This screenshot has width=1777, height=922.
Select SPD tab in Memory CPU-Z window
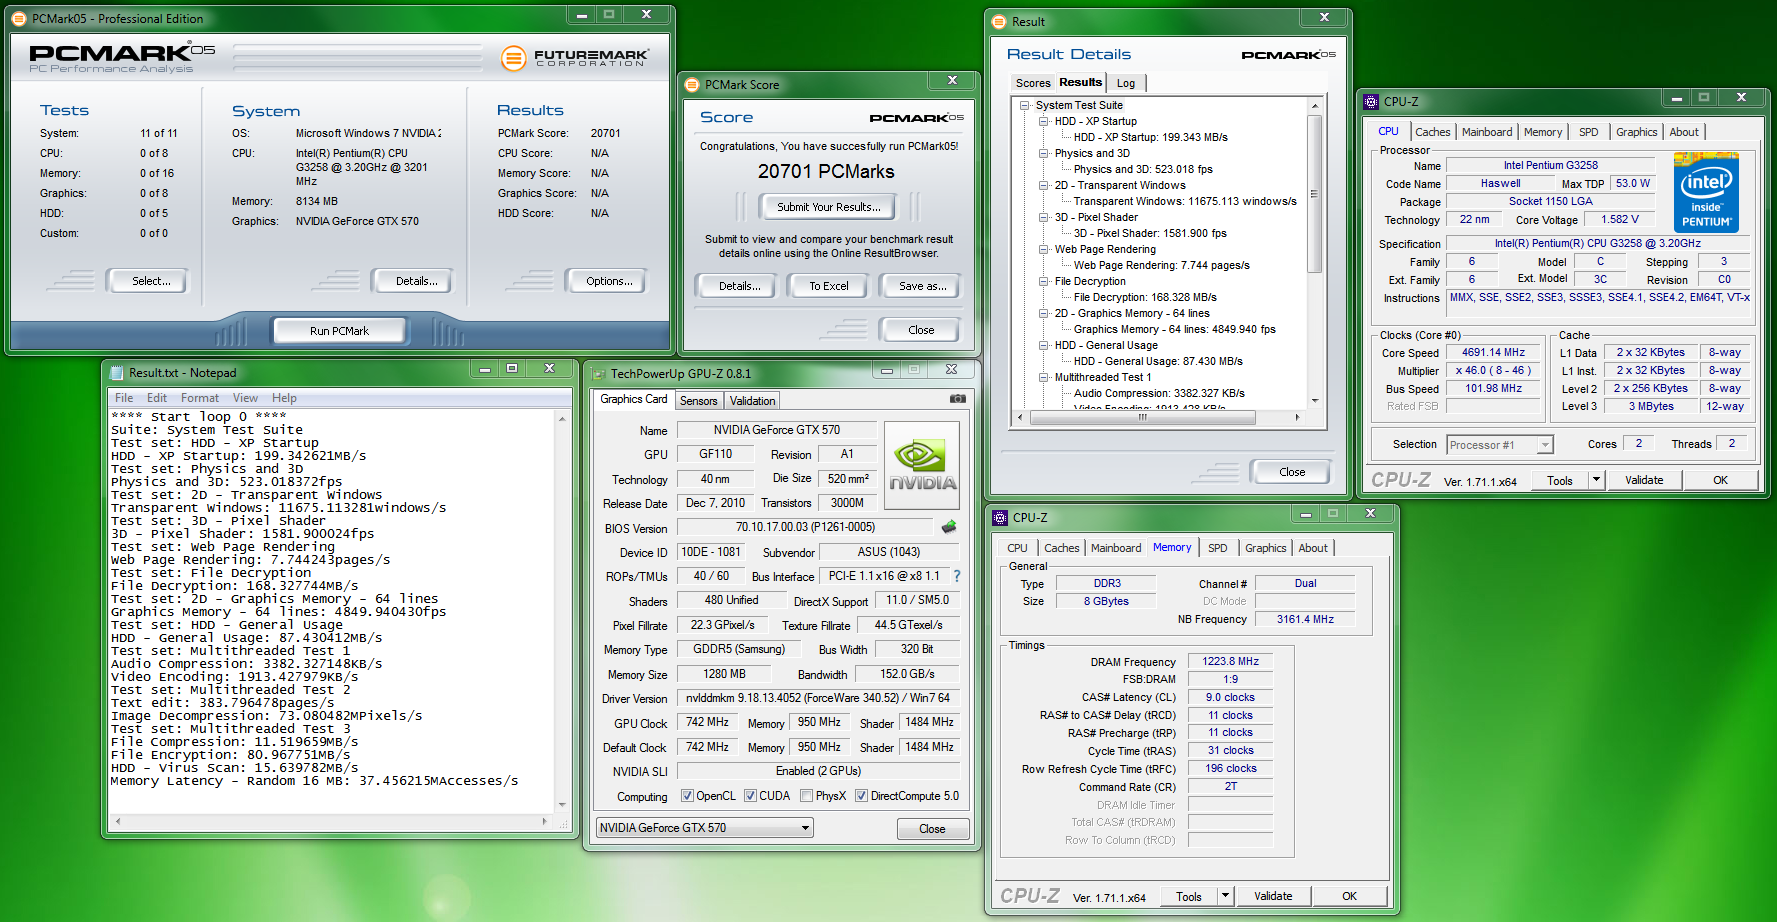1217,548
